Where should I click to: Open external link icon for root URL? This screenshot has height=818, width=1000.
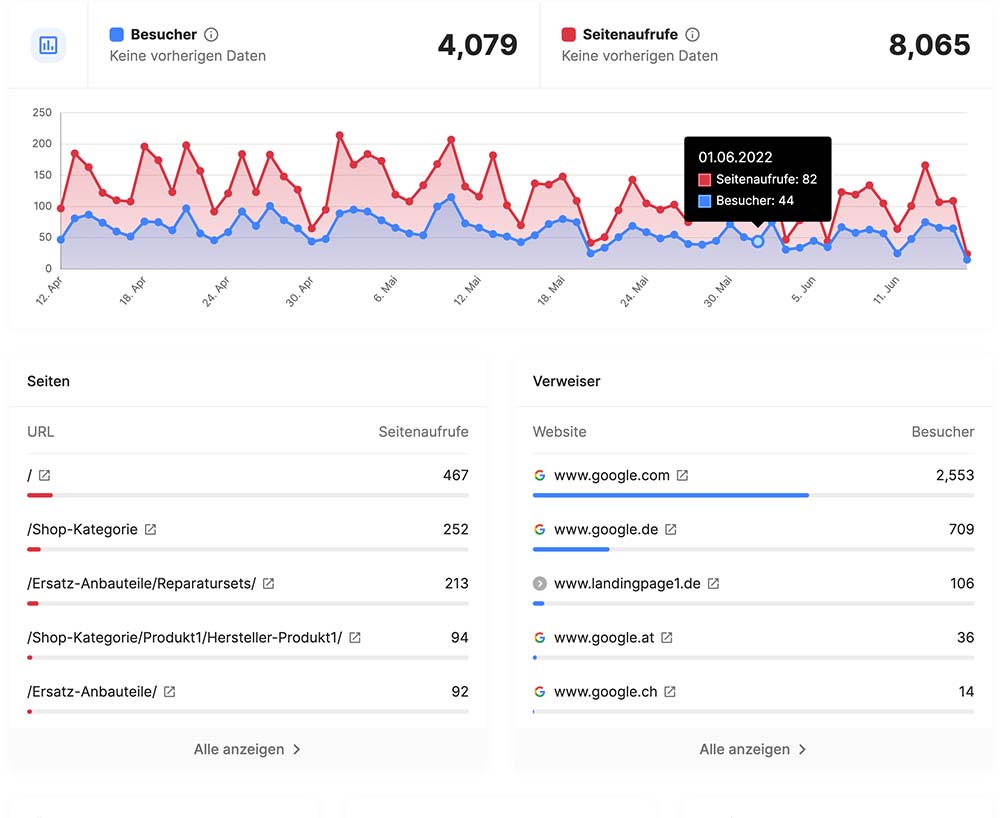point(44,476)
